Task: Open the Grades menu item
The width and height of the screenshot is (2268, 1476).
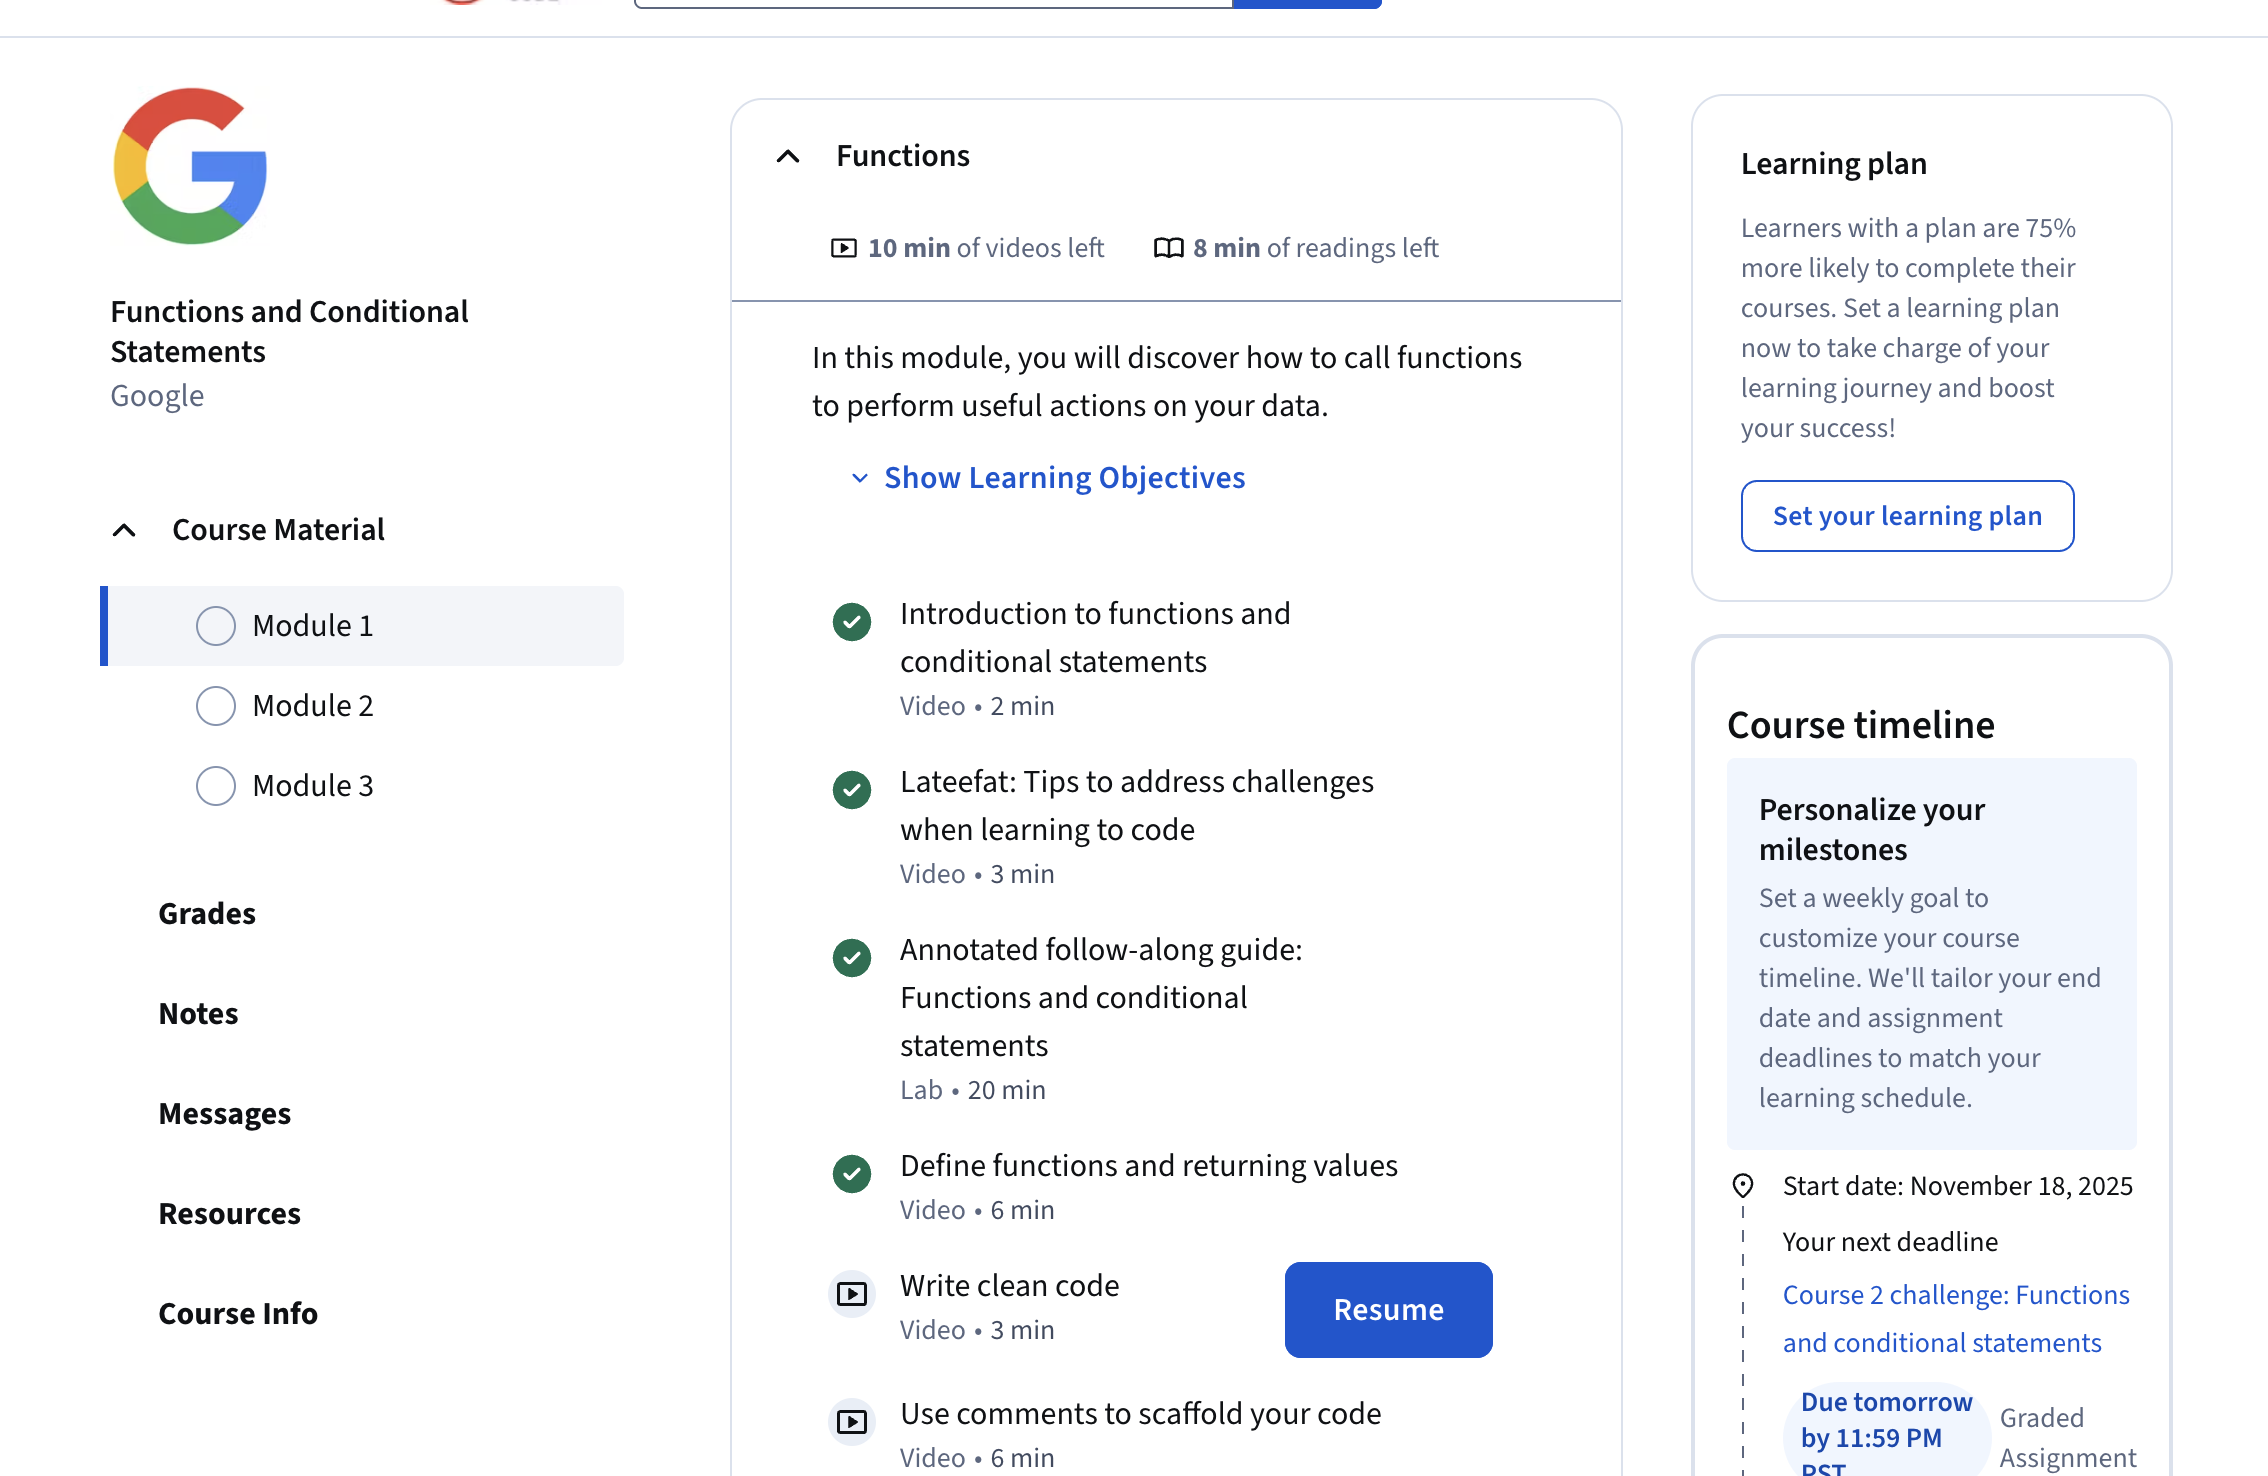Action: pyautogui.click(x=207, y=914)
